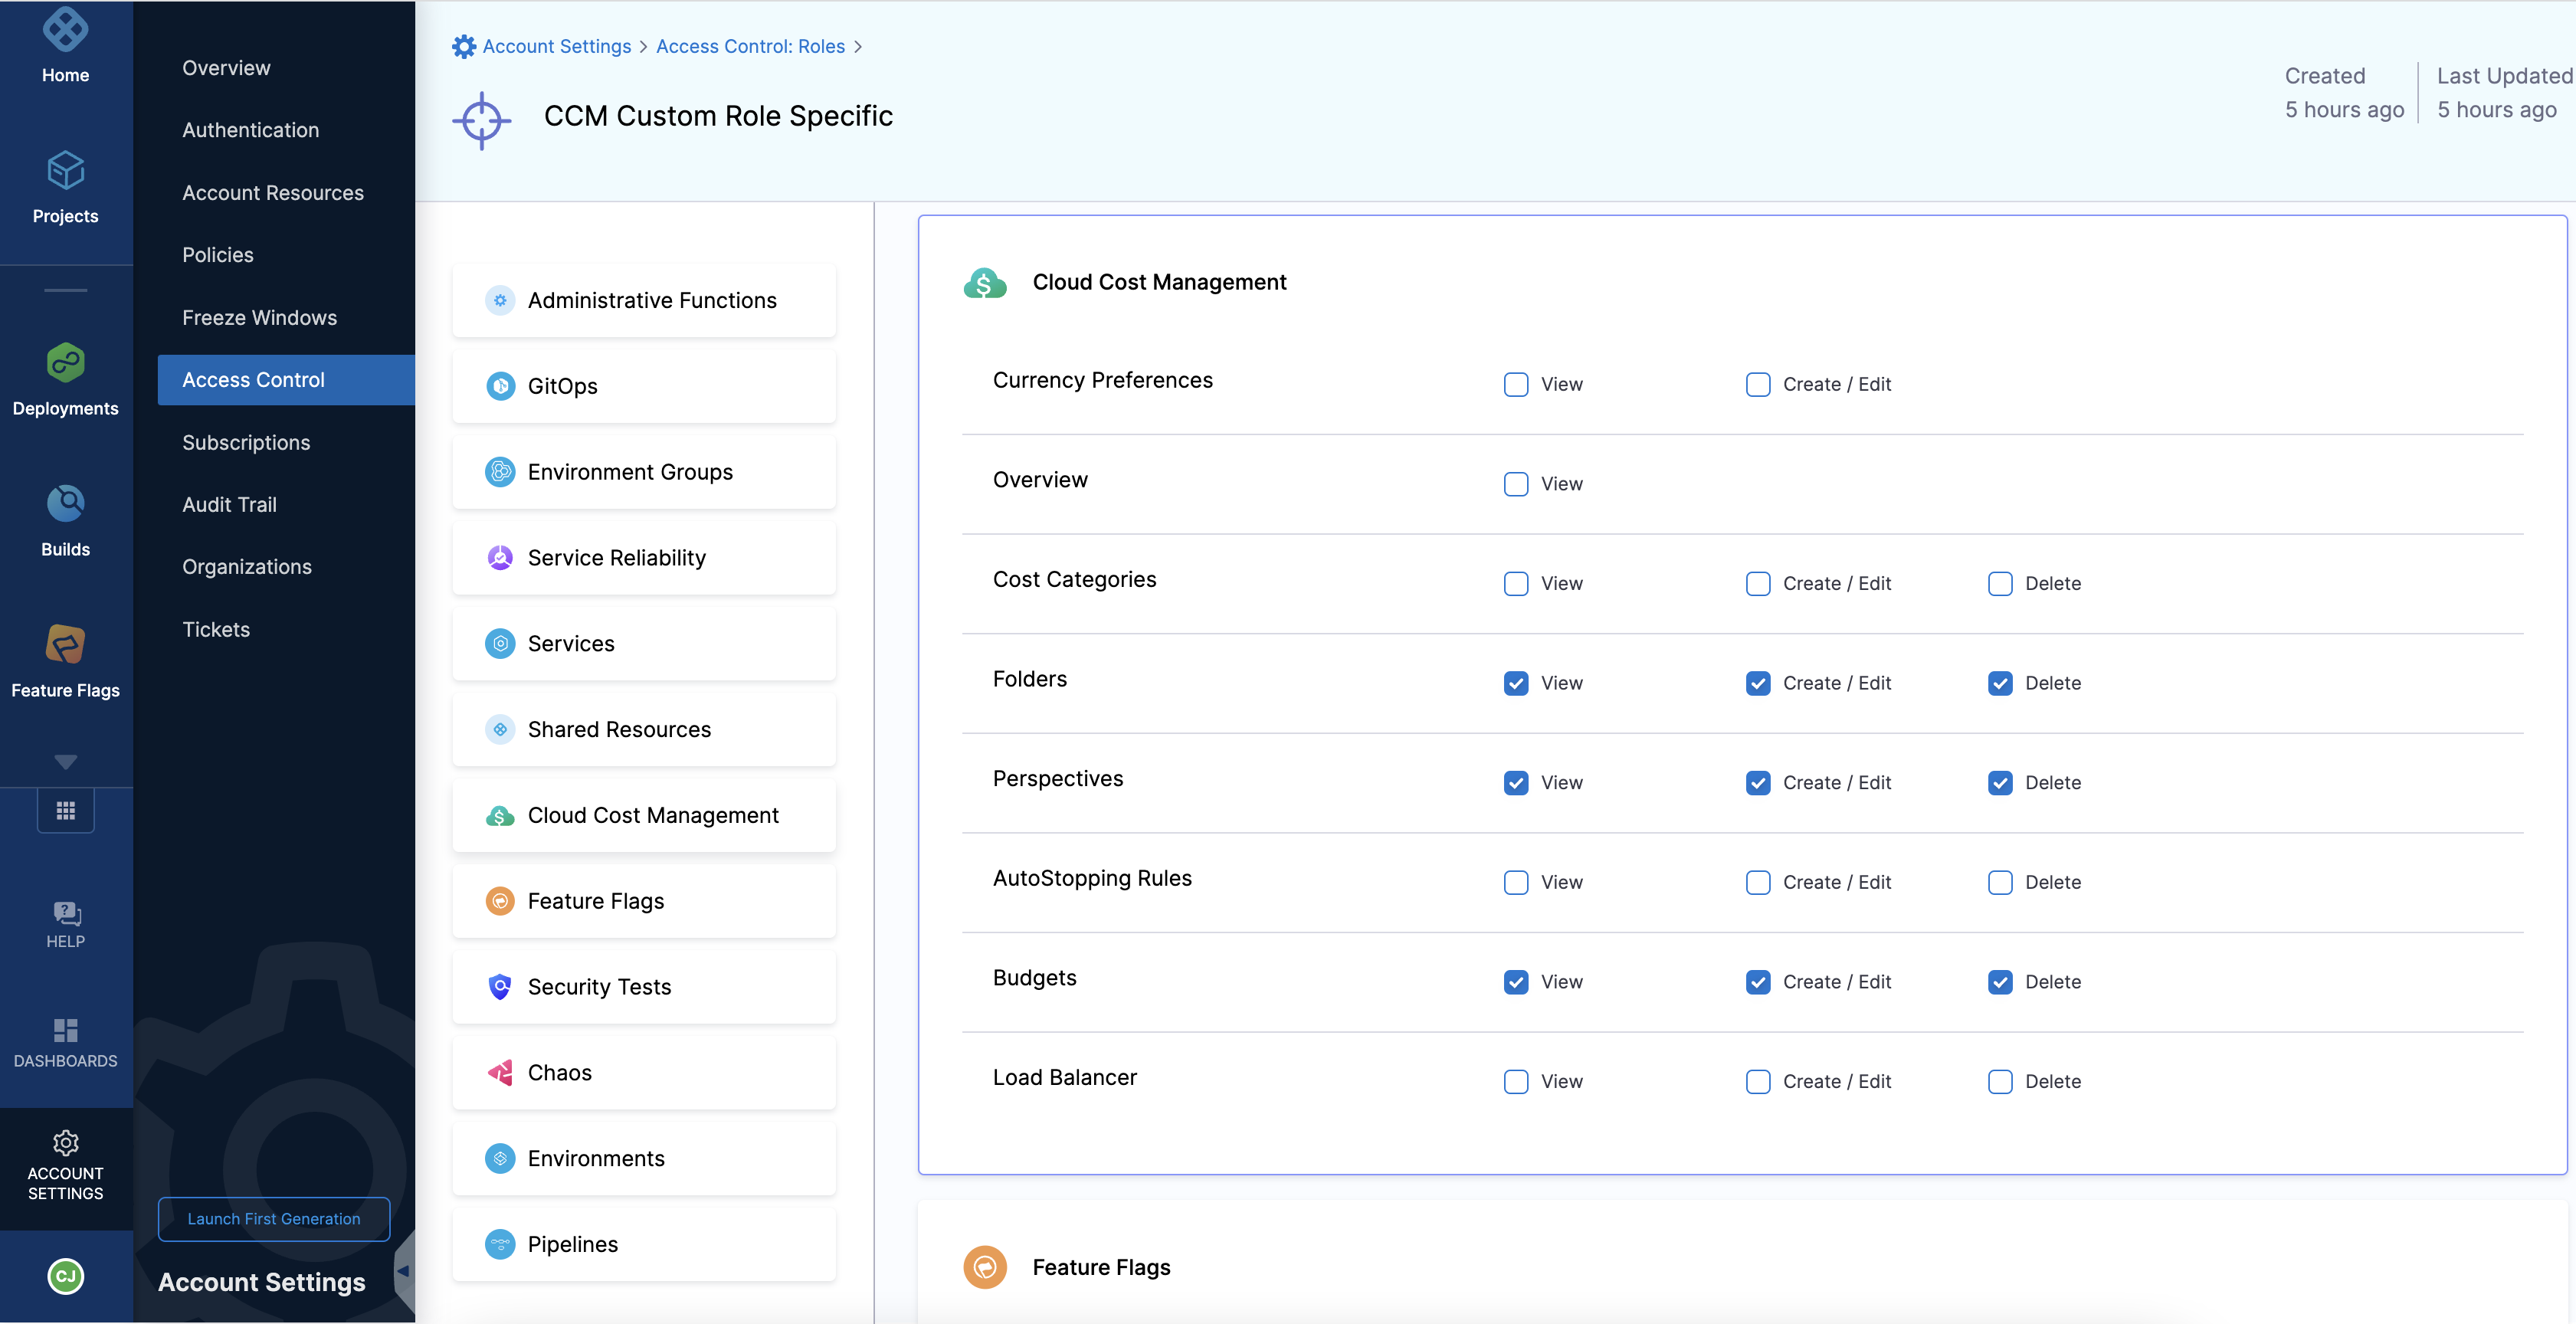
Task: Click Launch First Generation button
Action: (273, 1218)
